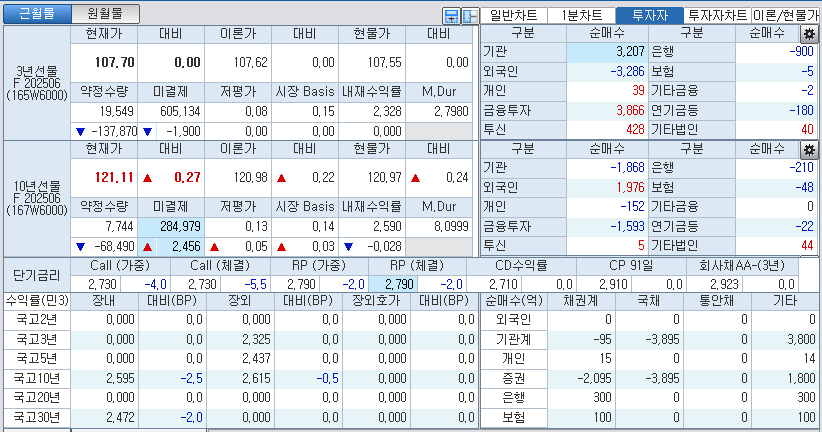
Task: Click the 국고3년 장외 yield 2.325
Action: pos(256,339)
